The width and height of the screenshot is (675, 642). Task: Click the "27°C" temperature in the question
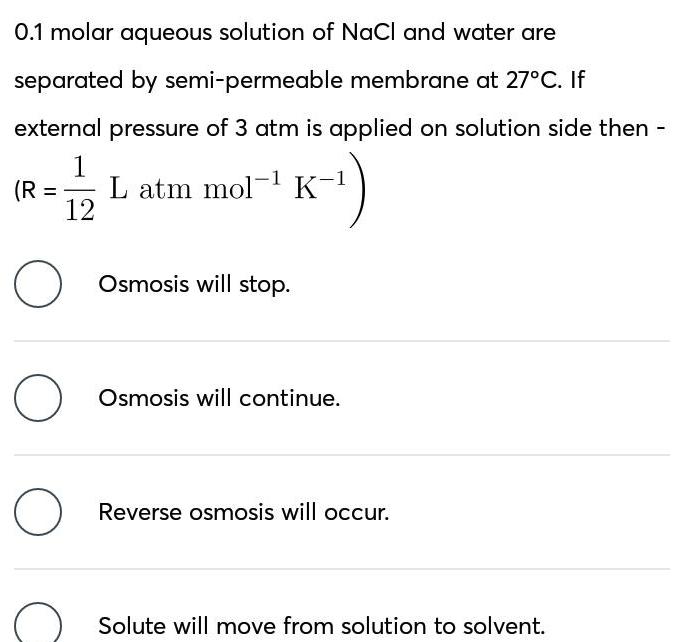tap(534, 80)
